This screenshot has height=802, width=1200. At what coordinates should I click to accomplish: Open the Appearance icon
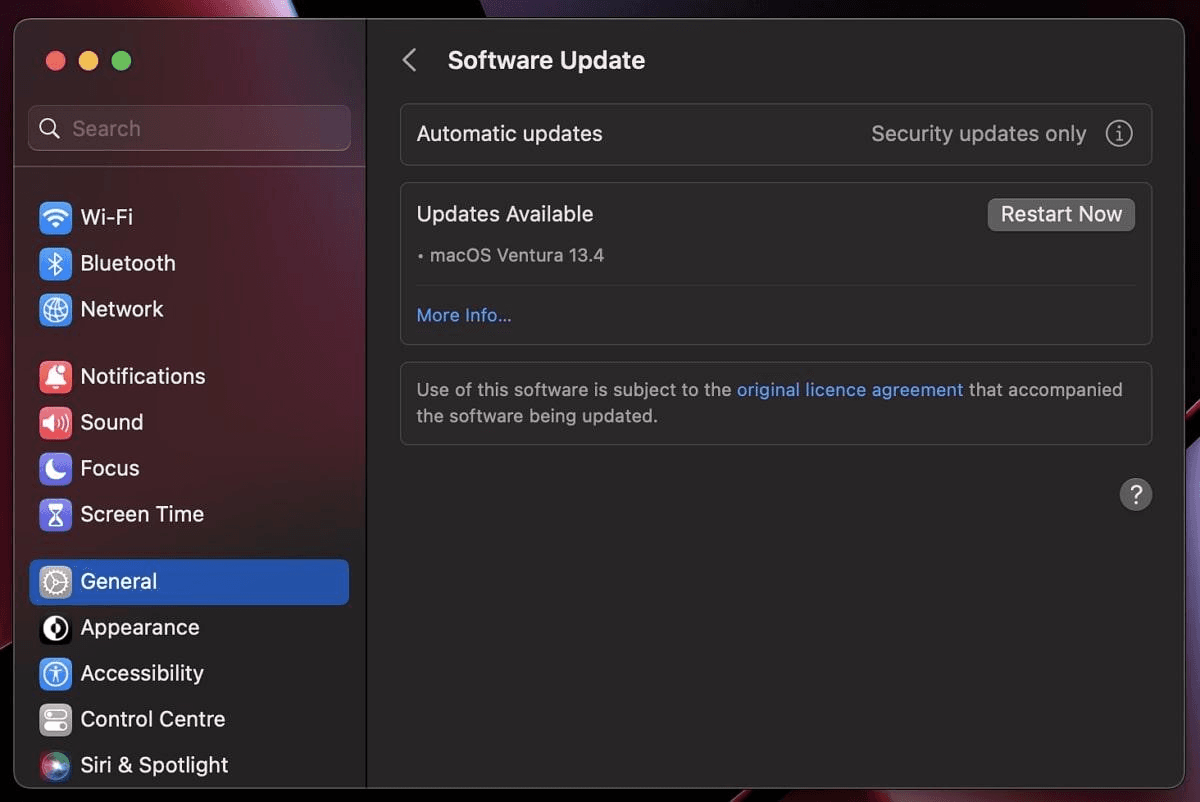55,627
